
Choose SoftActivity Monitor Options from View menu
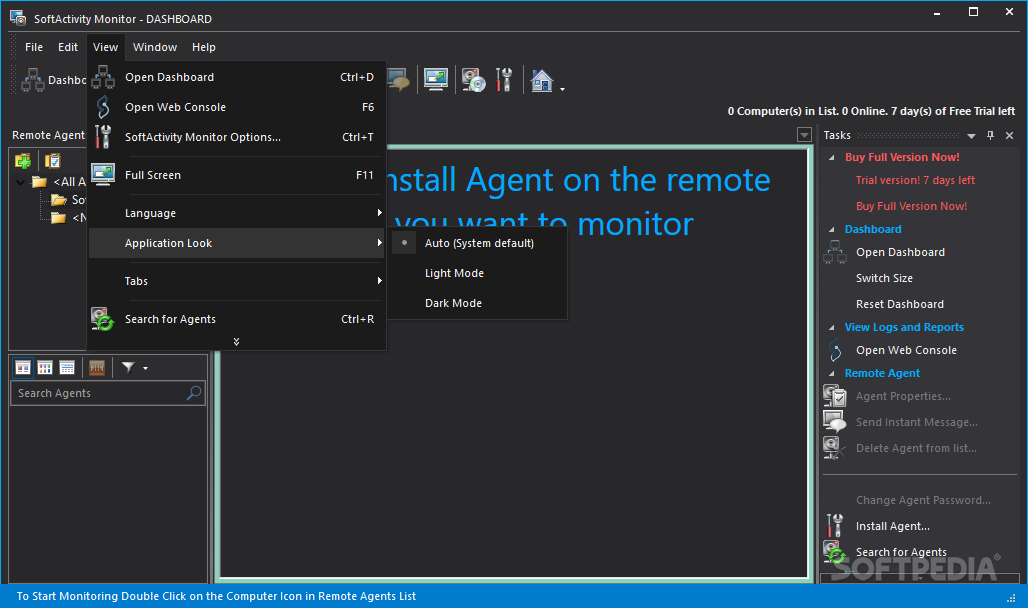(x=236, y=137)
